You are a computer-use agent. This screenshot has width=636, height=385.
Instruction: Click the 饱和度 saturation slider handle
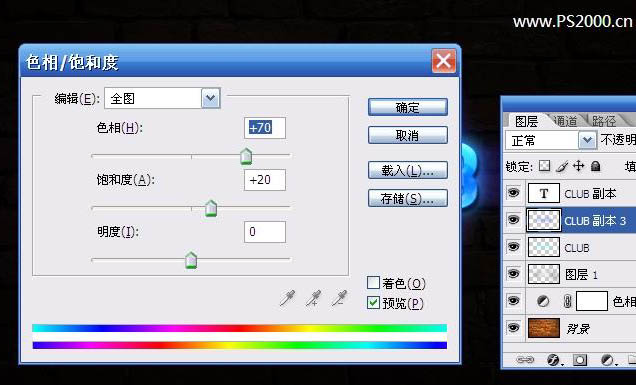(x=211, y=209)
